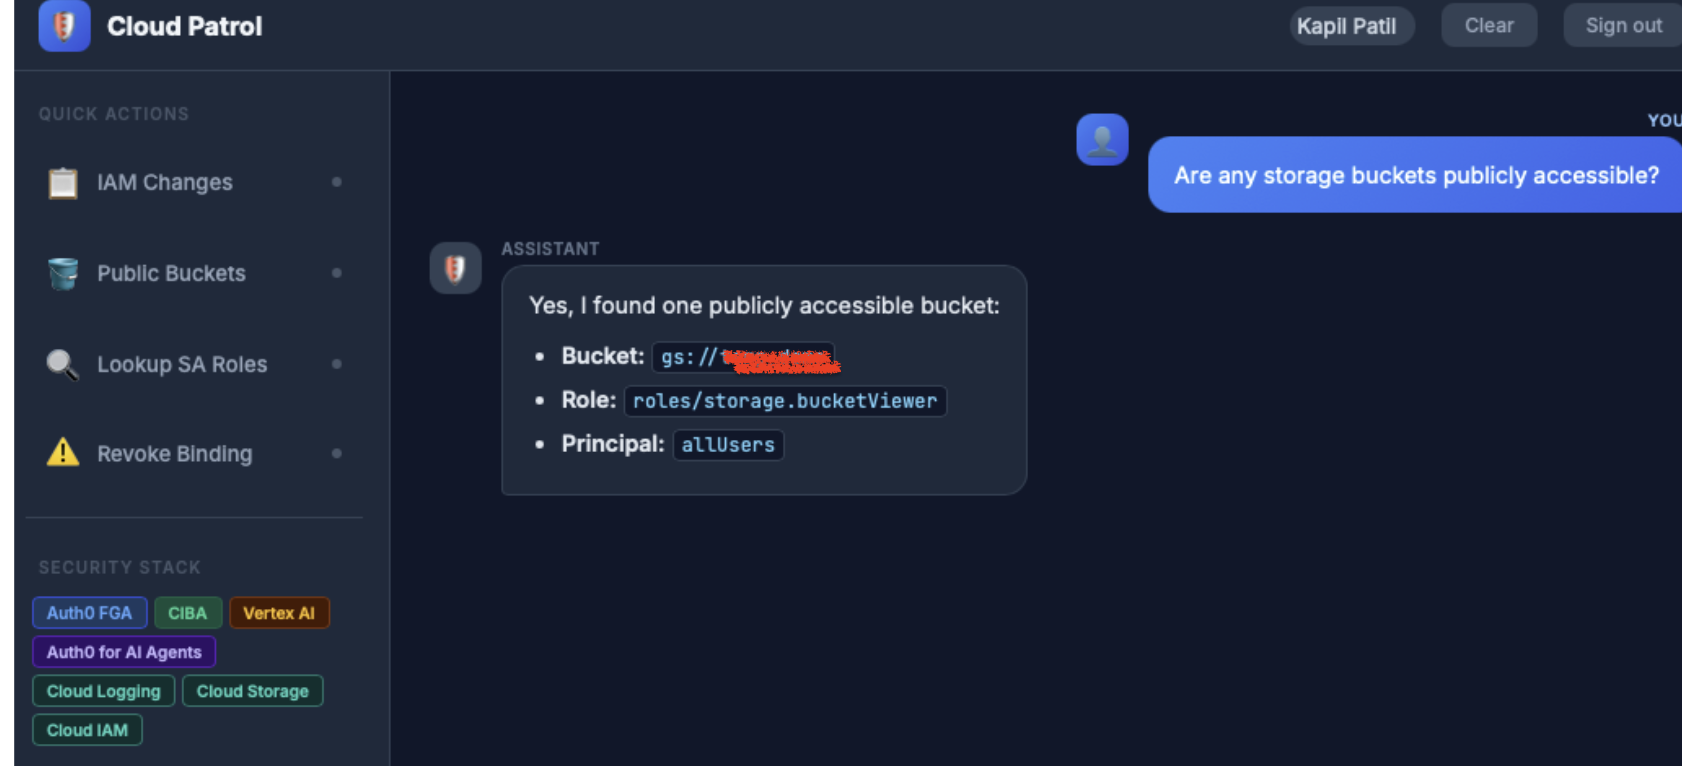Viewport: 1682px width, 766px height.
Task: Open the Kapil Patil profile
Action: (x=1351, y=26)
